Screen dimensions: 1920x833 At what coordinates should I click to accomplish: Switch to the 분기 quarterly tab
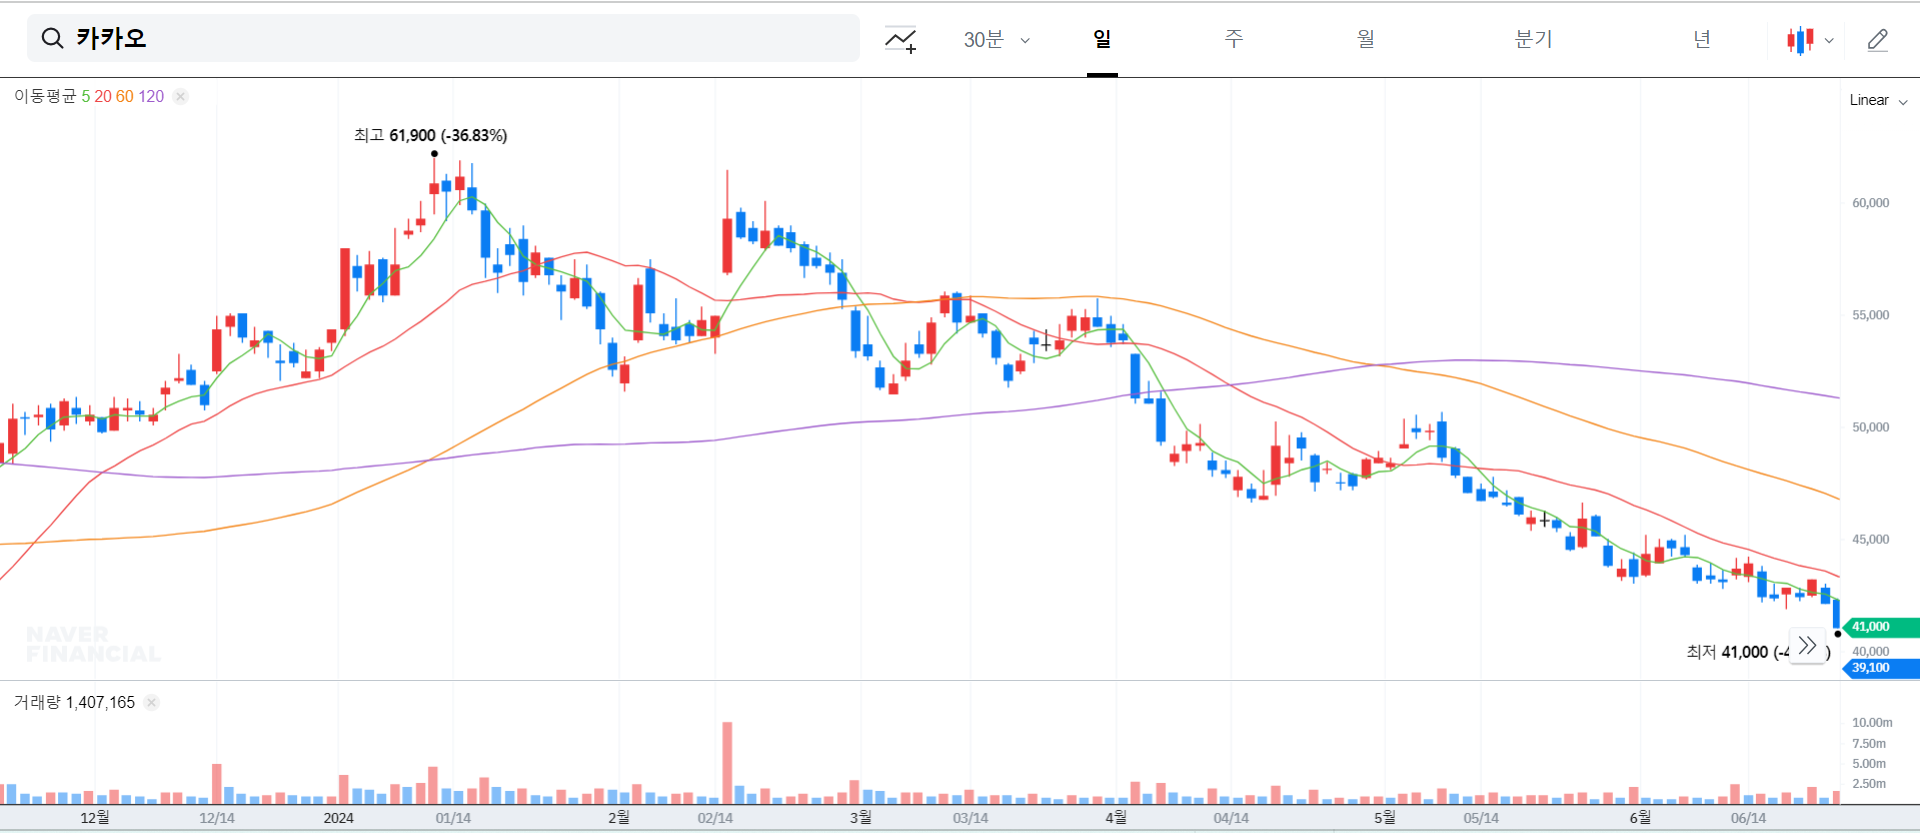click(1534, 39)
